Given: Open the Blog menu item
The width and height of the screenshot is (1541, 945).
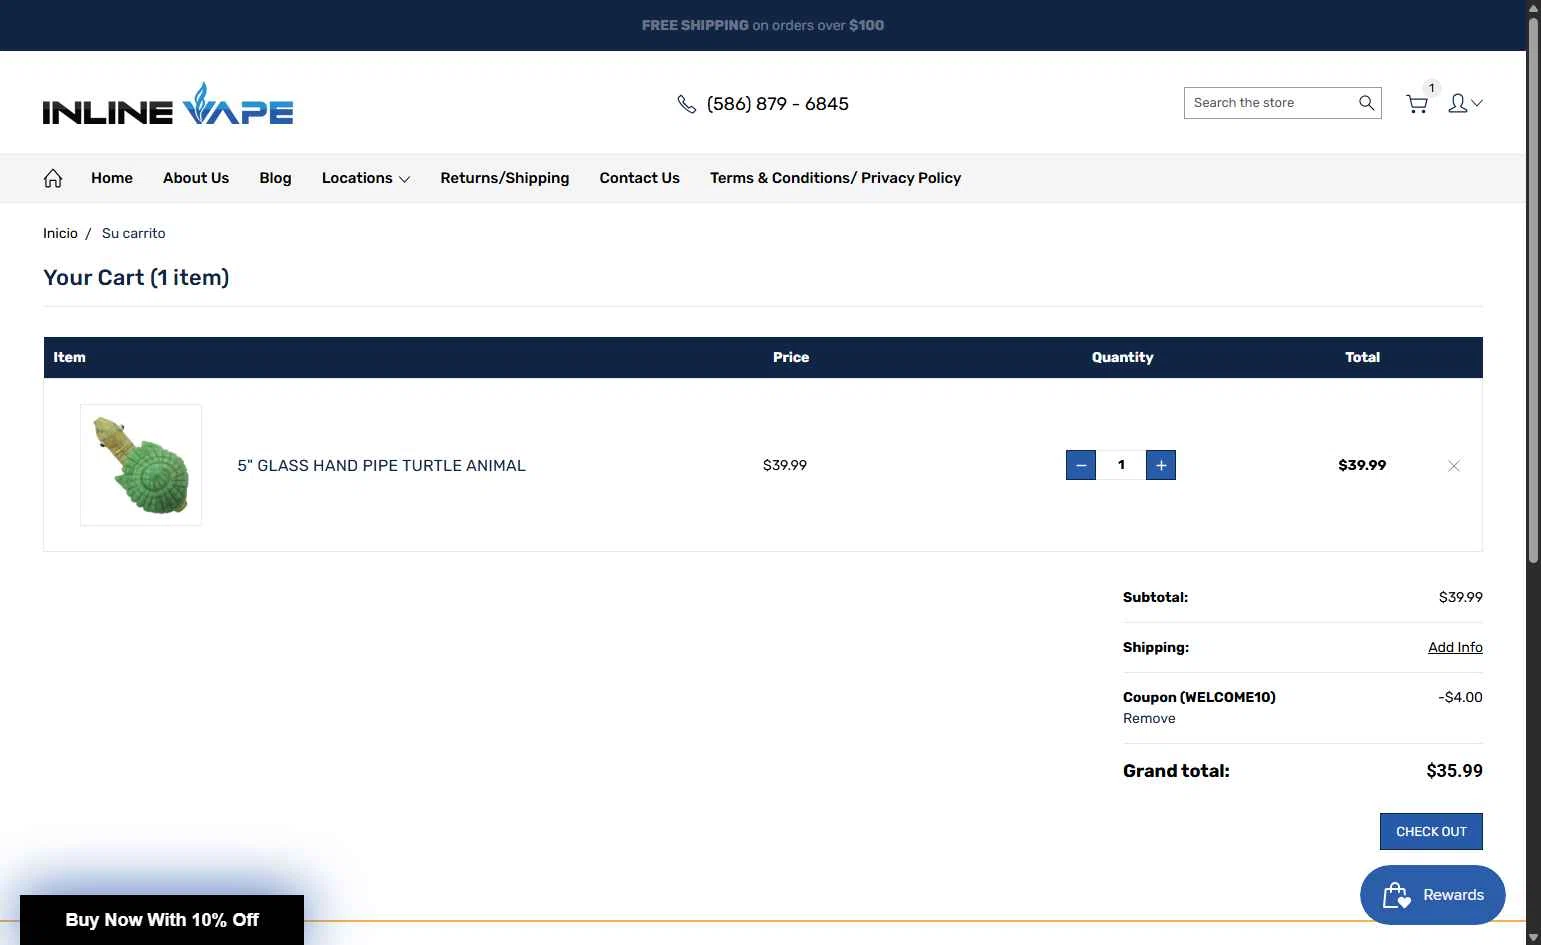Looking at the screenshot, I should (275, 178).
